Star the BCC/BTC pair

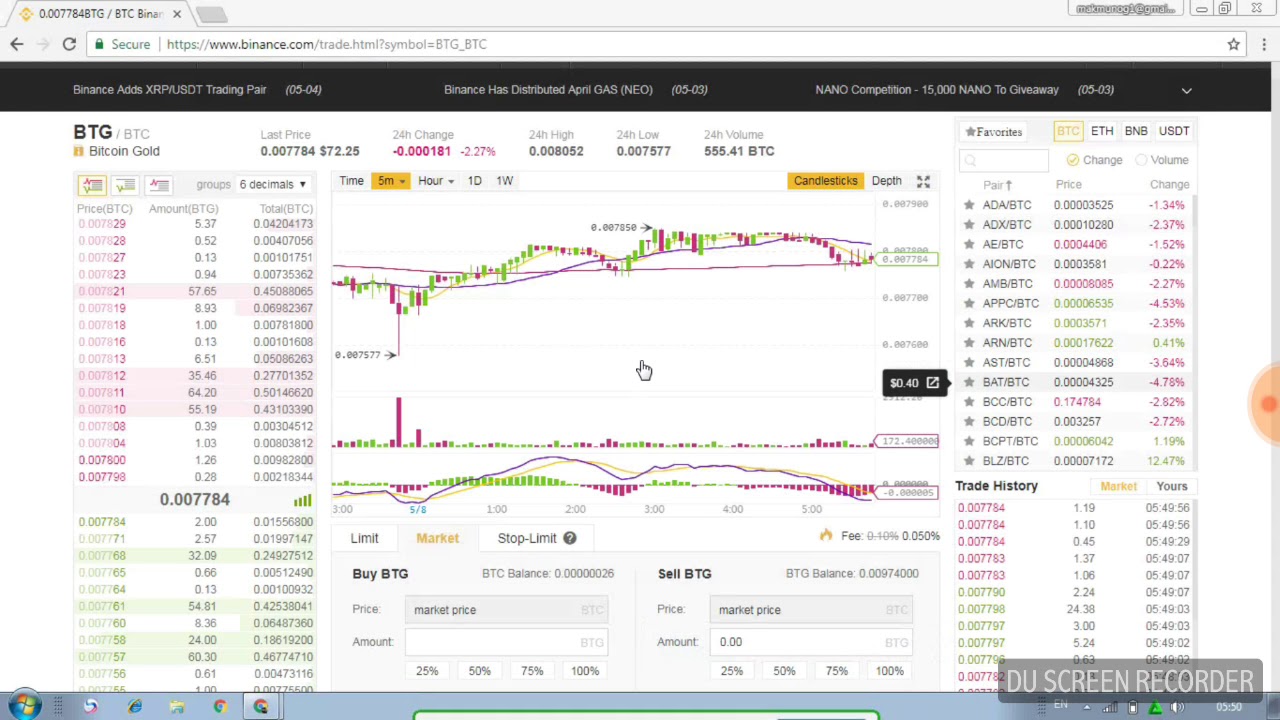pyautogui.click(x=968, y=402)
